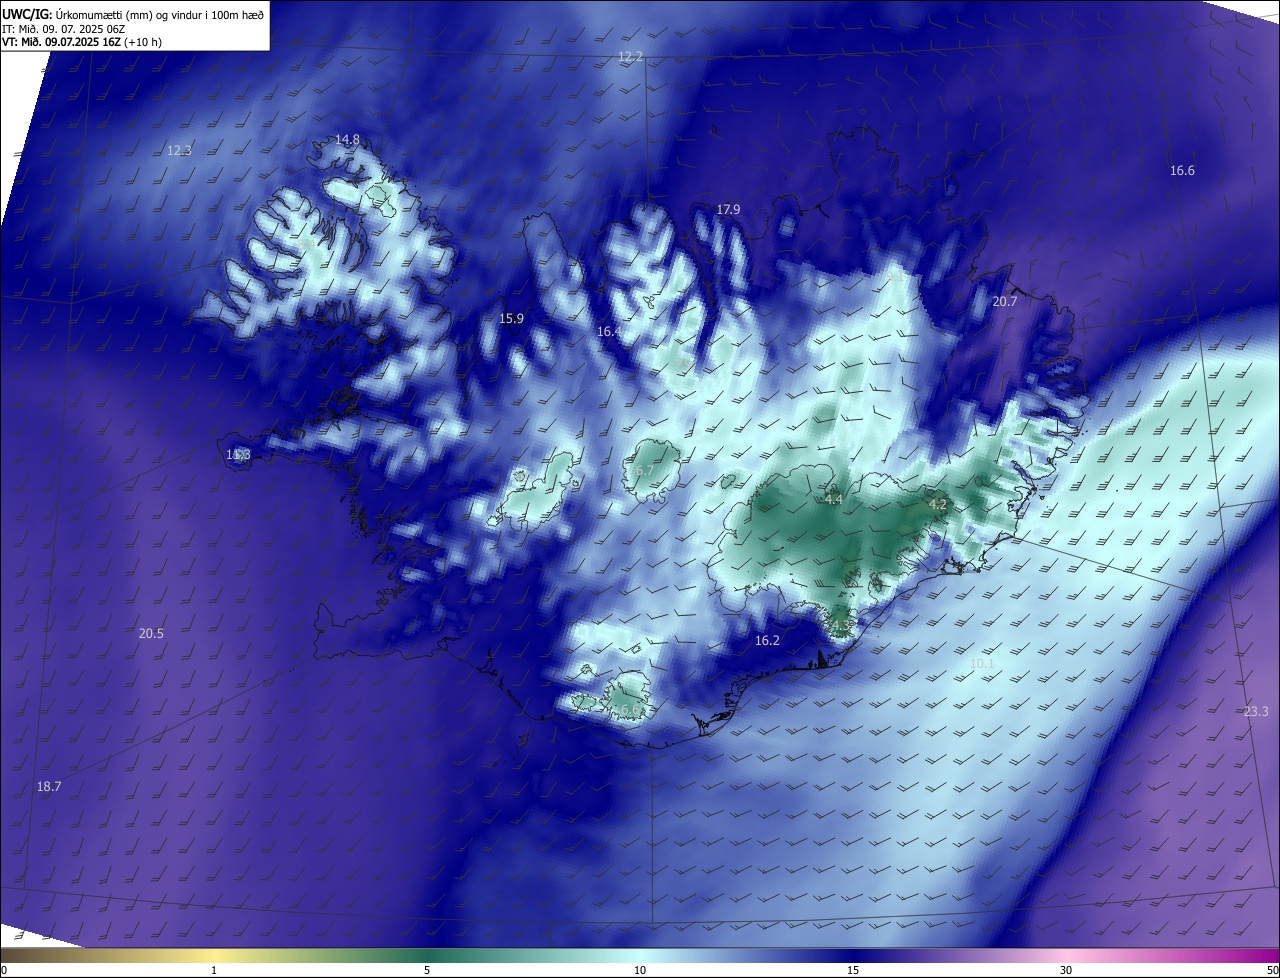Click the 'VT: Mið. 09.07.2025 16Z (+10 h)' line

tap(82, 42)
